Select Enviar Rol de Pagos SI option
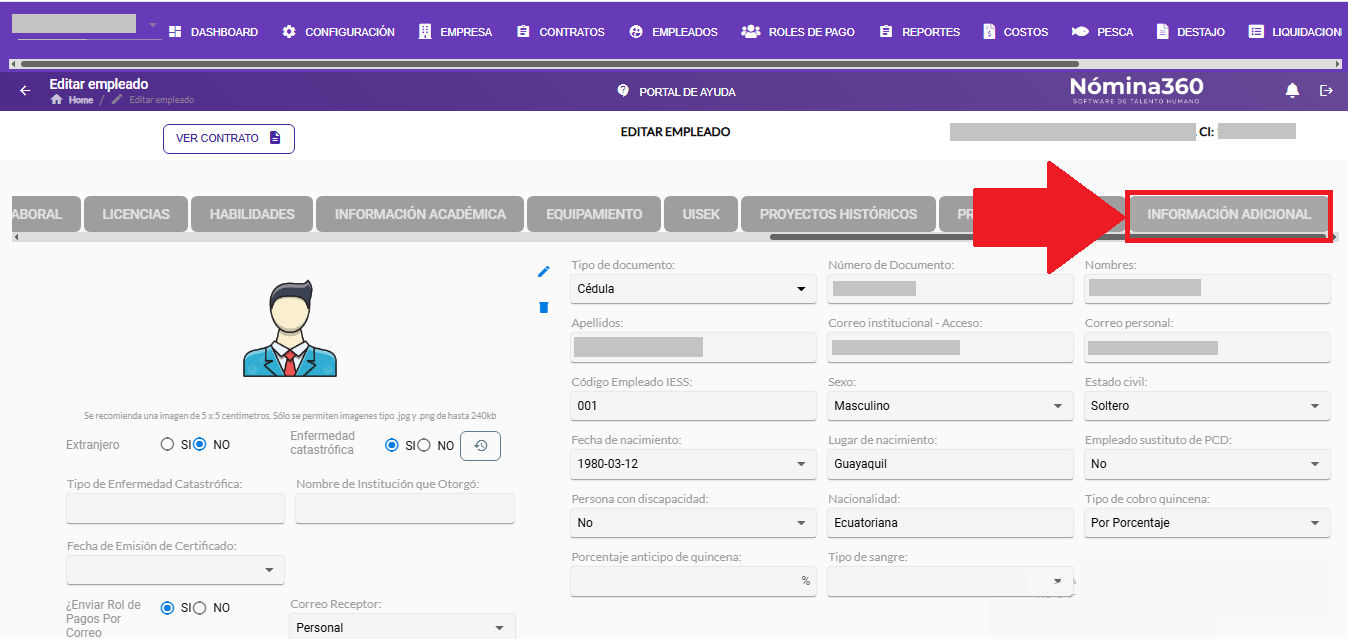 pos(167,608)
